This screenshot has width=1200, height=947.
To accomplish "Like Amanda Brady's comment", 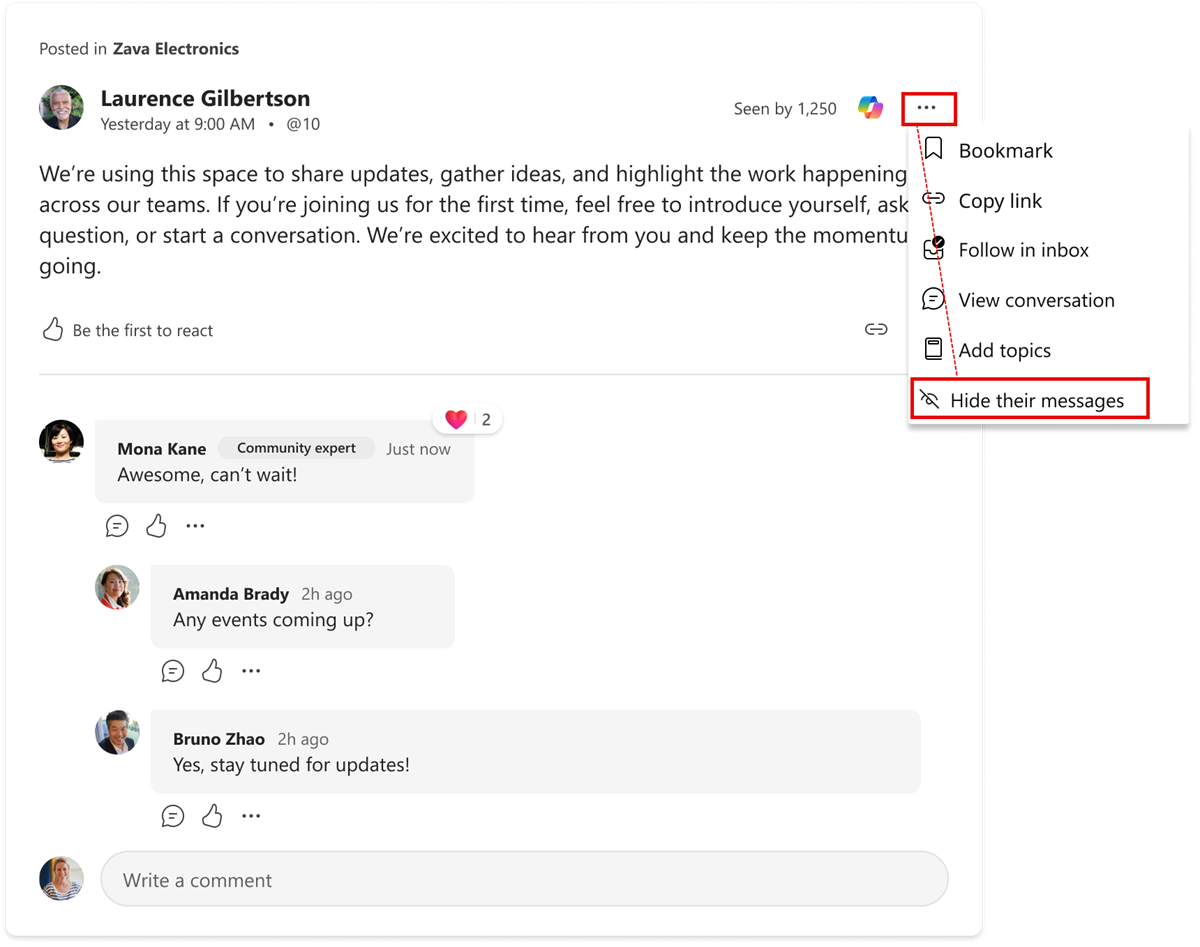I will tap(212, 670).
